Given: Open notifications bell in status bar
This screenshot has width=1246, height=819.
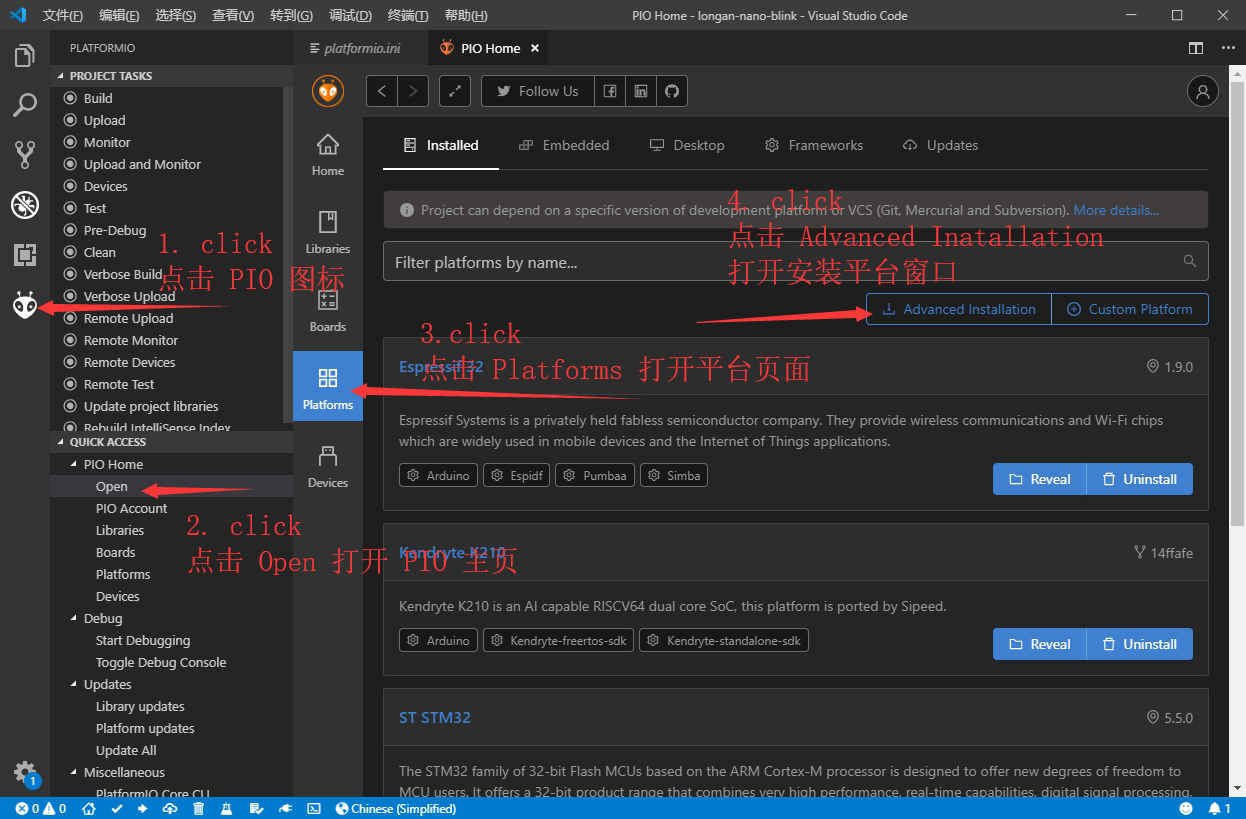Looking at the screenshot, I should point(1219,808).
